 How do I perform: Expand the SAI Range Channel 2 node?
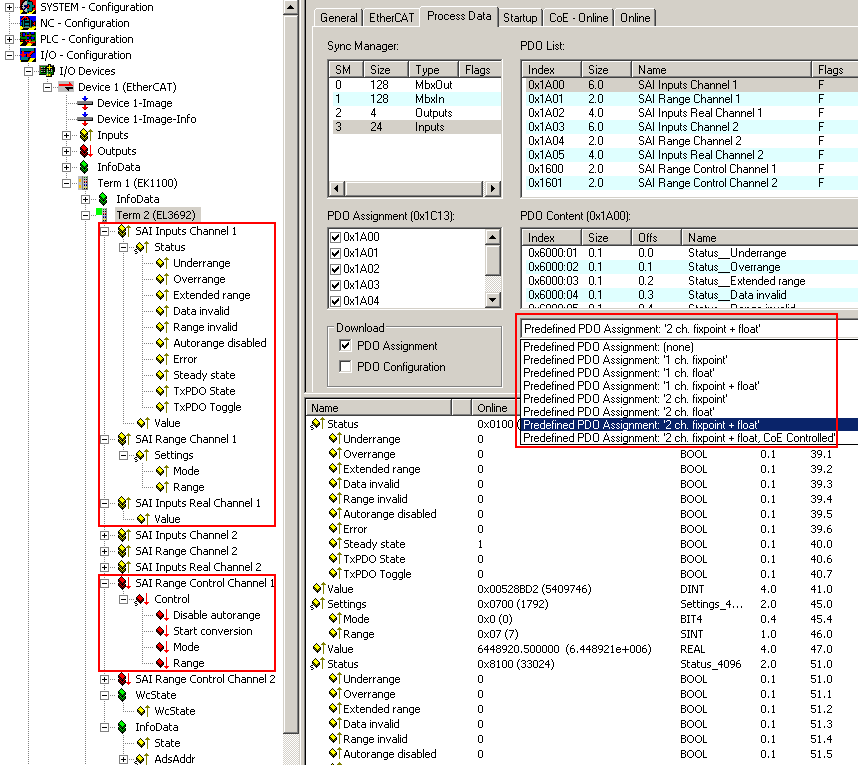(x=105, y=551)
